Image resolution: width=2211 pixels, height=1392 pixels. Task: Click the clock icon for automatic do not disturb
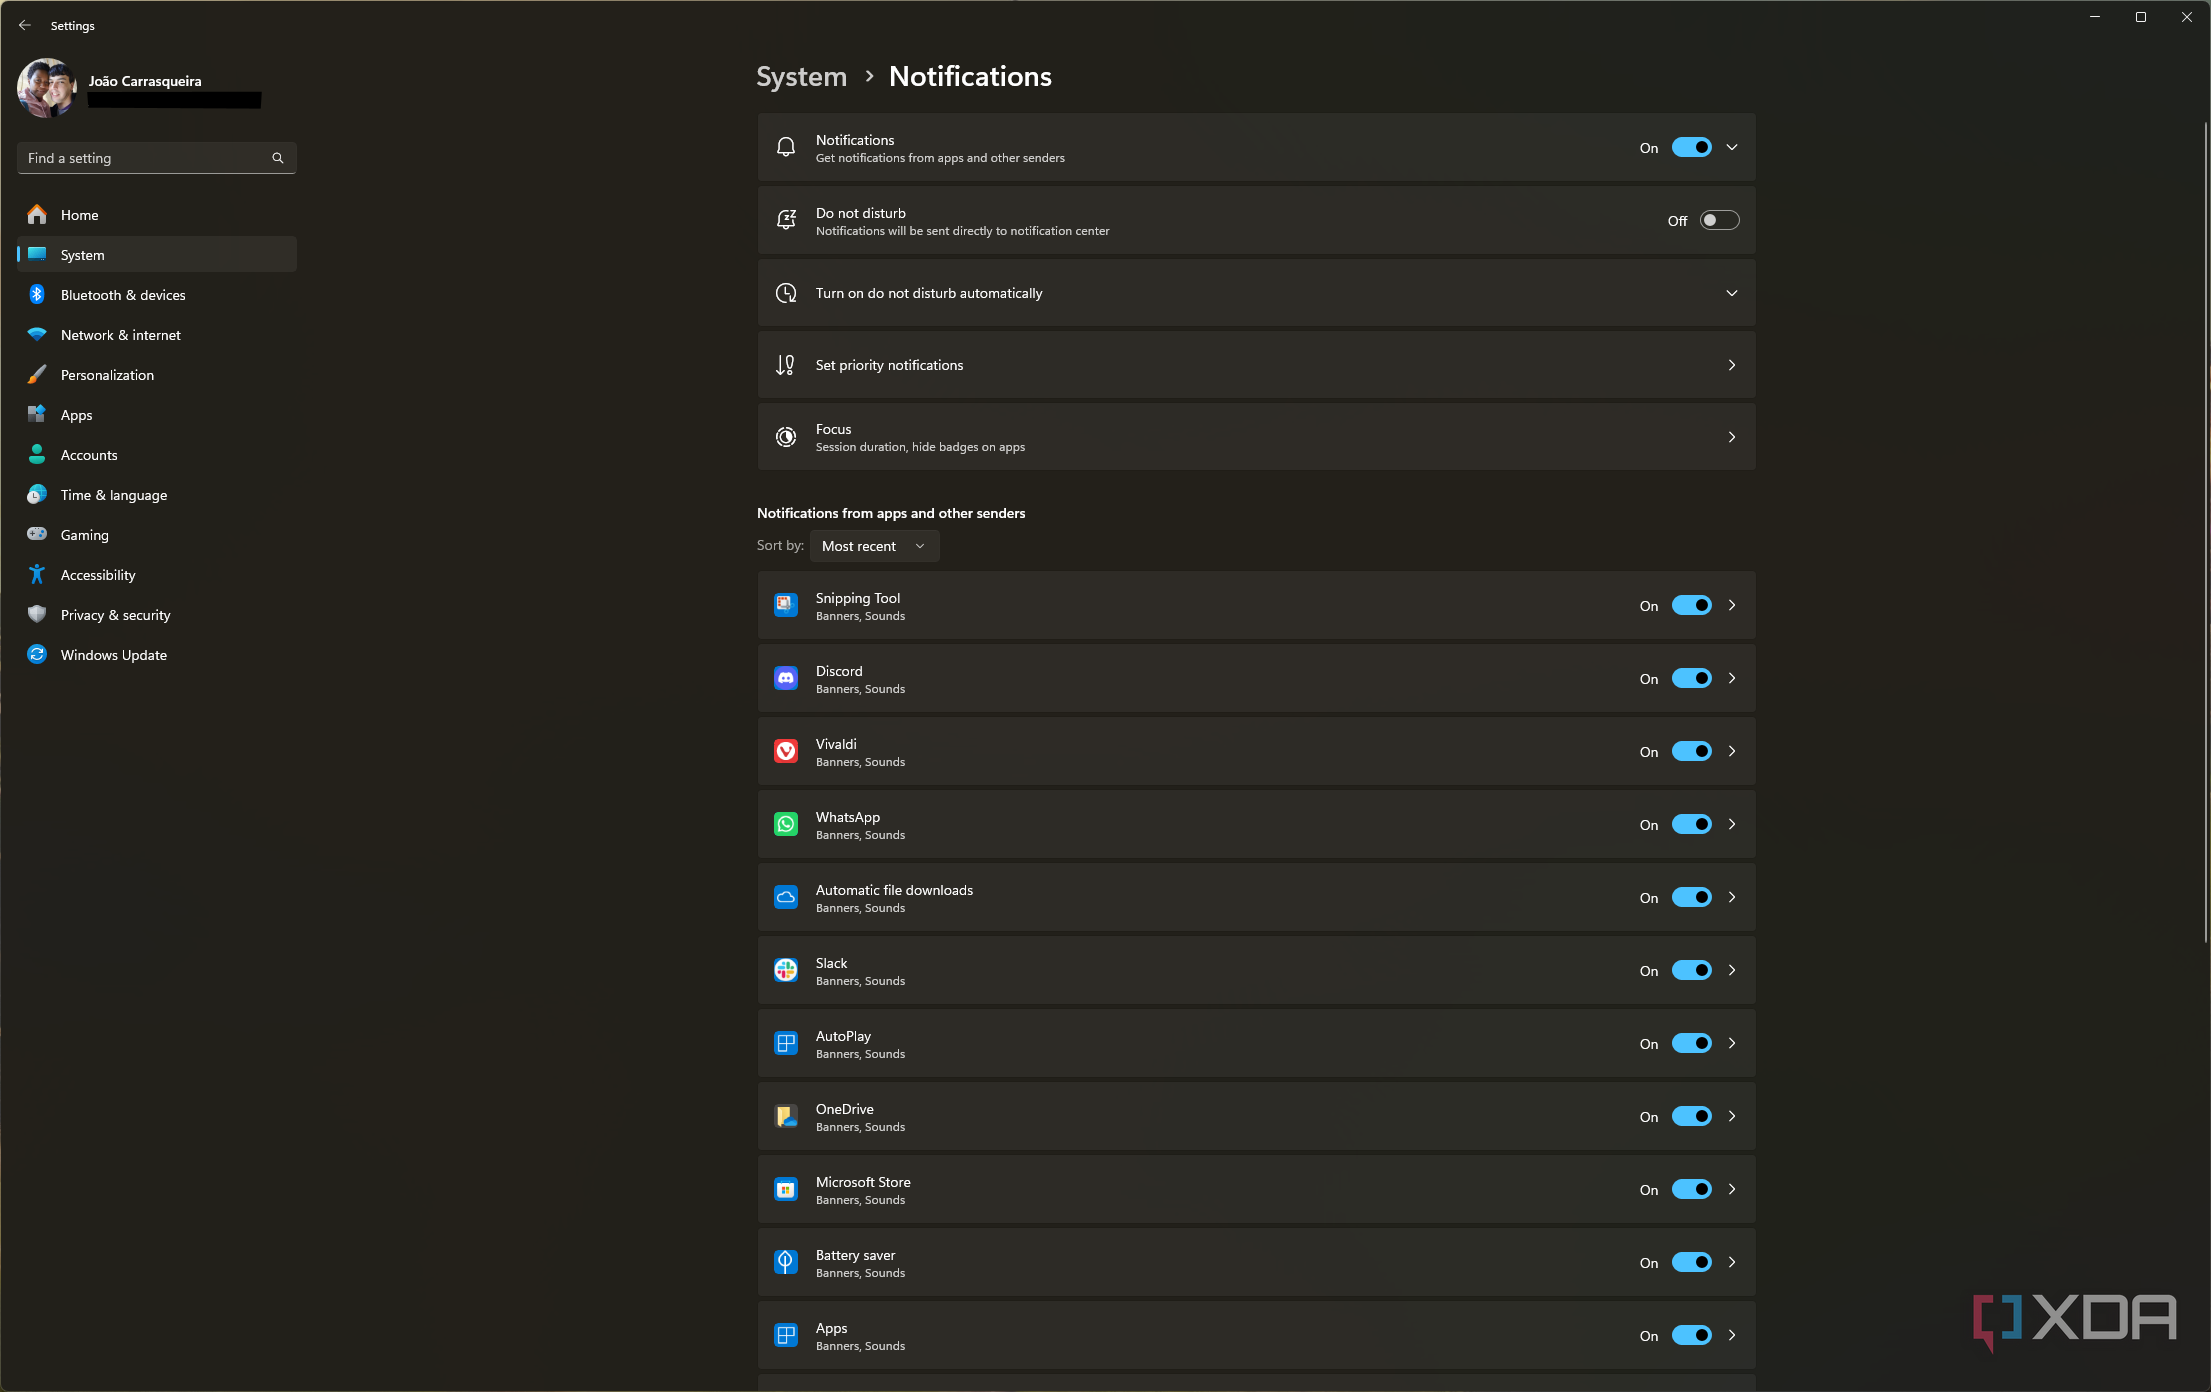click(x=786, y=293)
